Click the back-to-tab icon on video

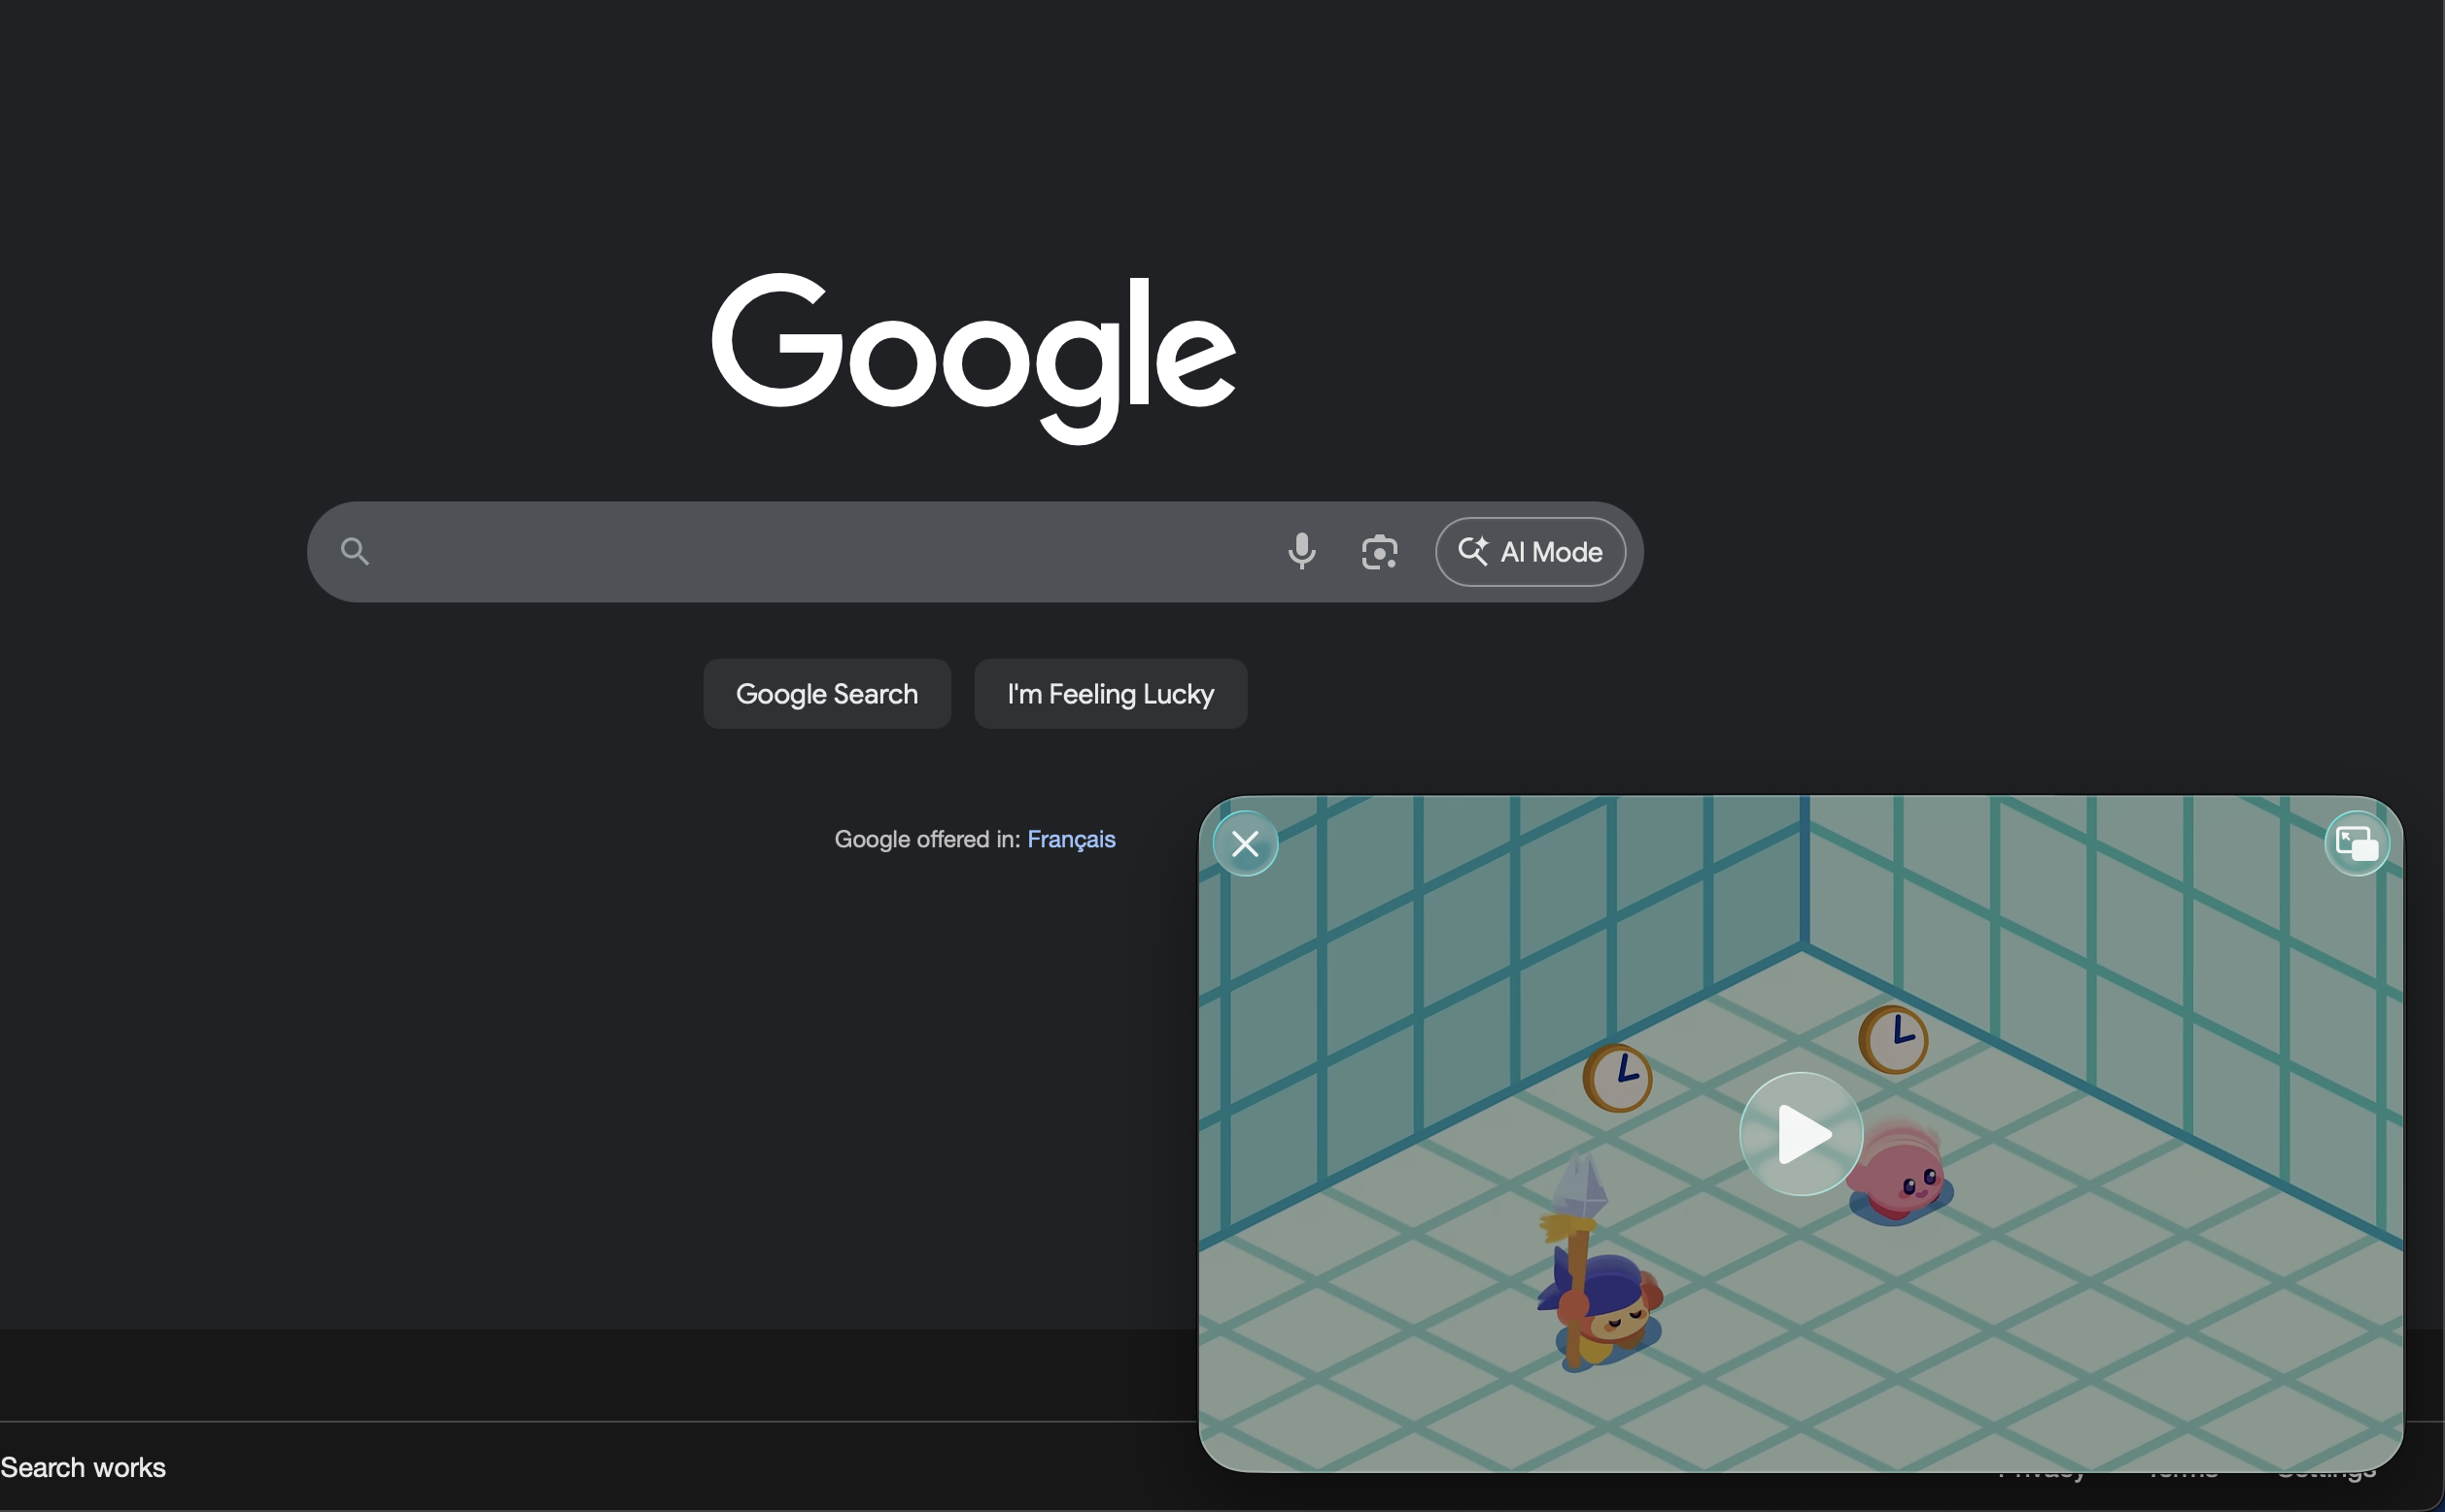(2356, 844)
